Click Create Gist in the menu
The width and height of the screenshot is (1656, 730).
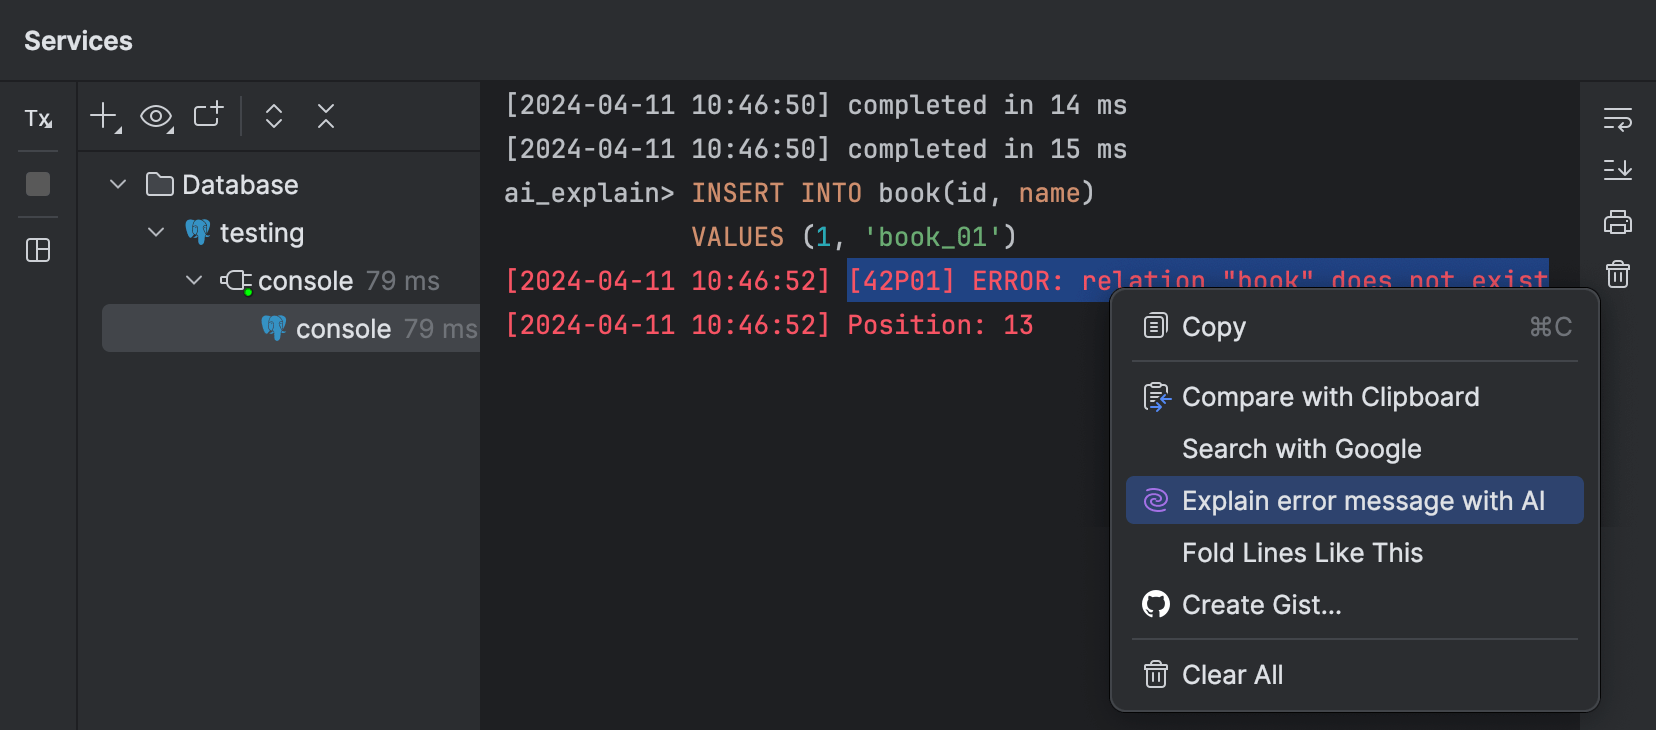click(1262, 604)
